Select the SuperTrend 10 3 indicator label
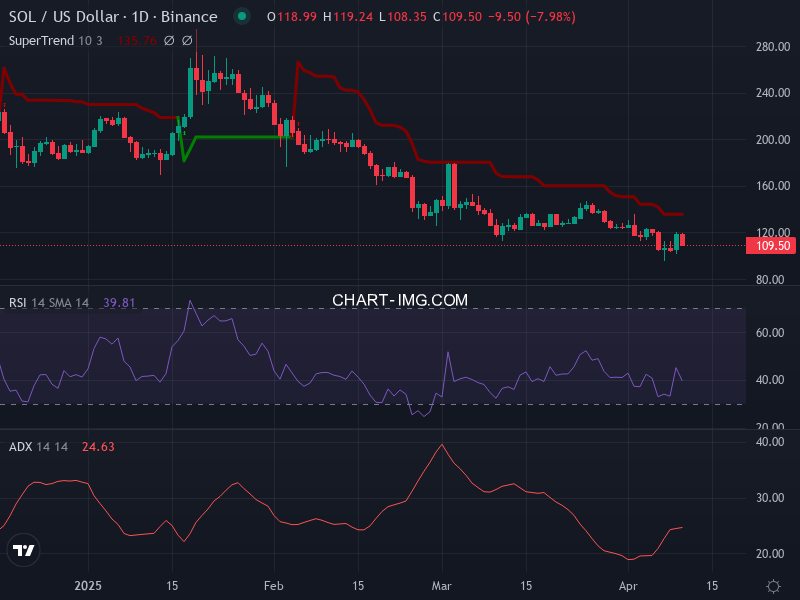 click(x=55, y=41)
